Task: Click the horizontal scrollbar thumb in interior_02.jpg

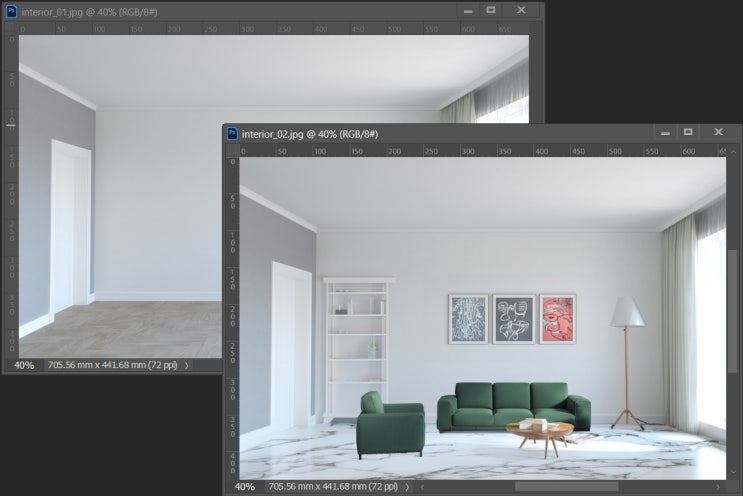Action: click(x=567, y=487)
